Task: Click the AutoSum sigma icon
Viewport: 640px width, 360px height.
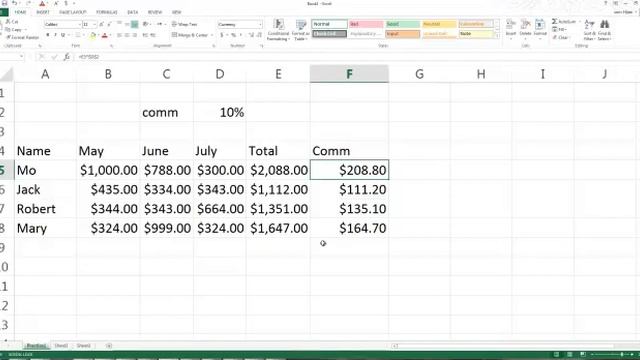Action: (555, 21)
